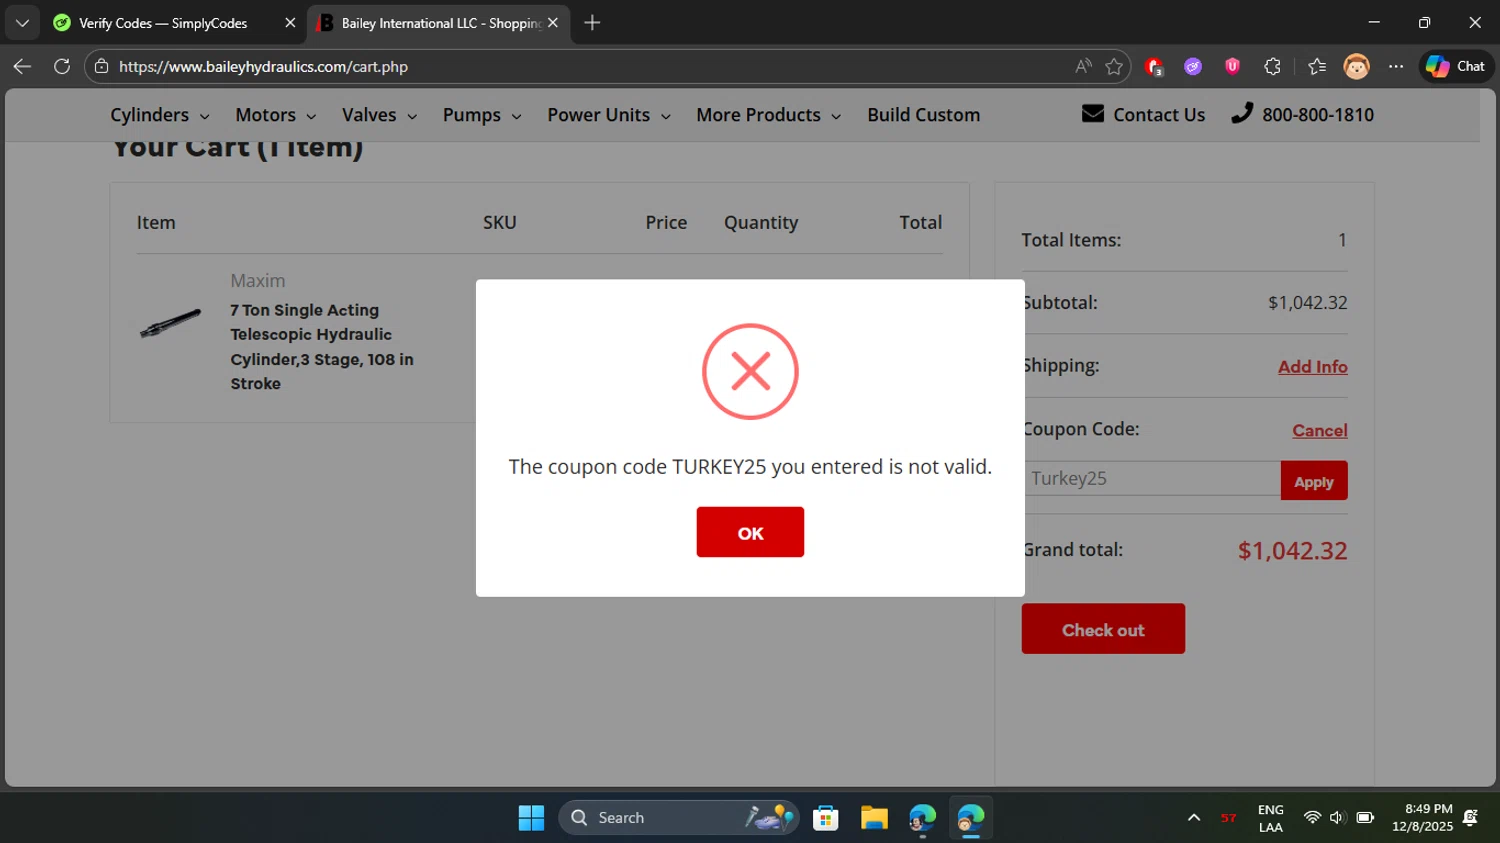
Task: Open a new browser tab
Action: tap(592, 22)
